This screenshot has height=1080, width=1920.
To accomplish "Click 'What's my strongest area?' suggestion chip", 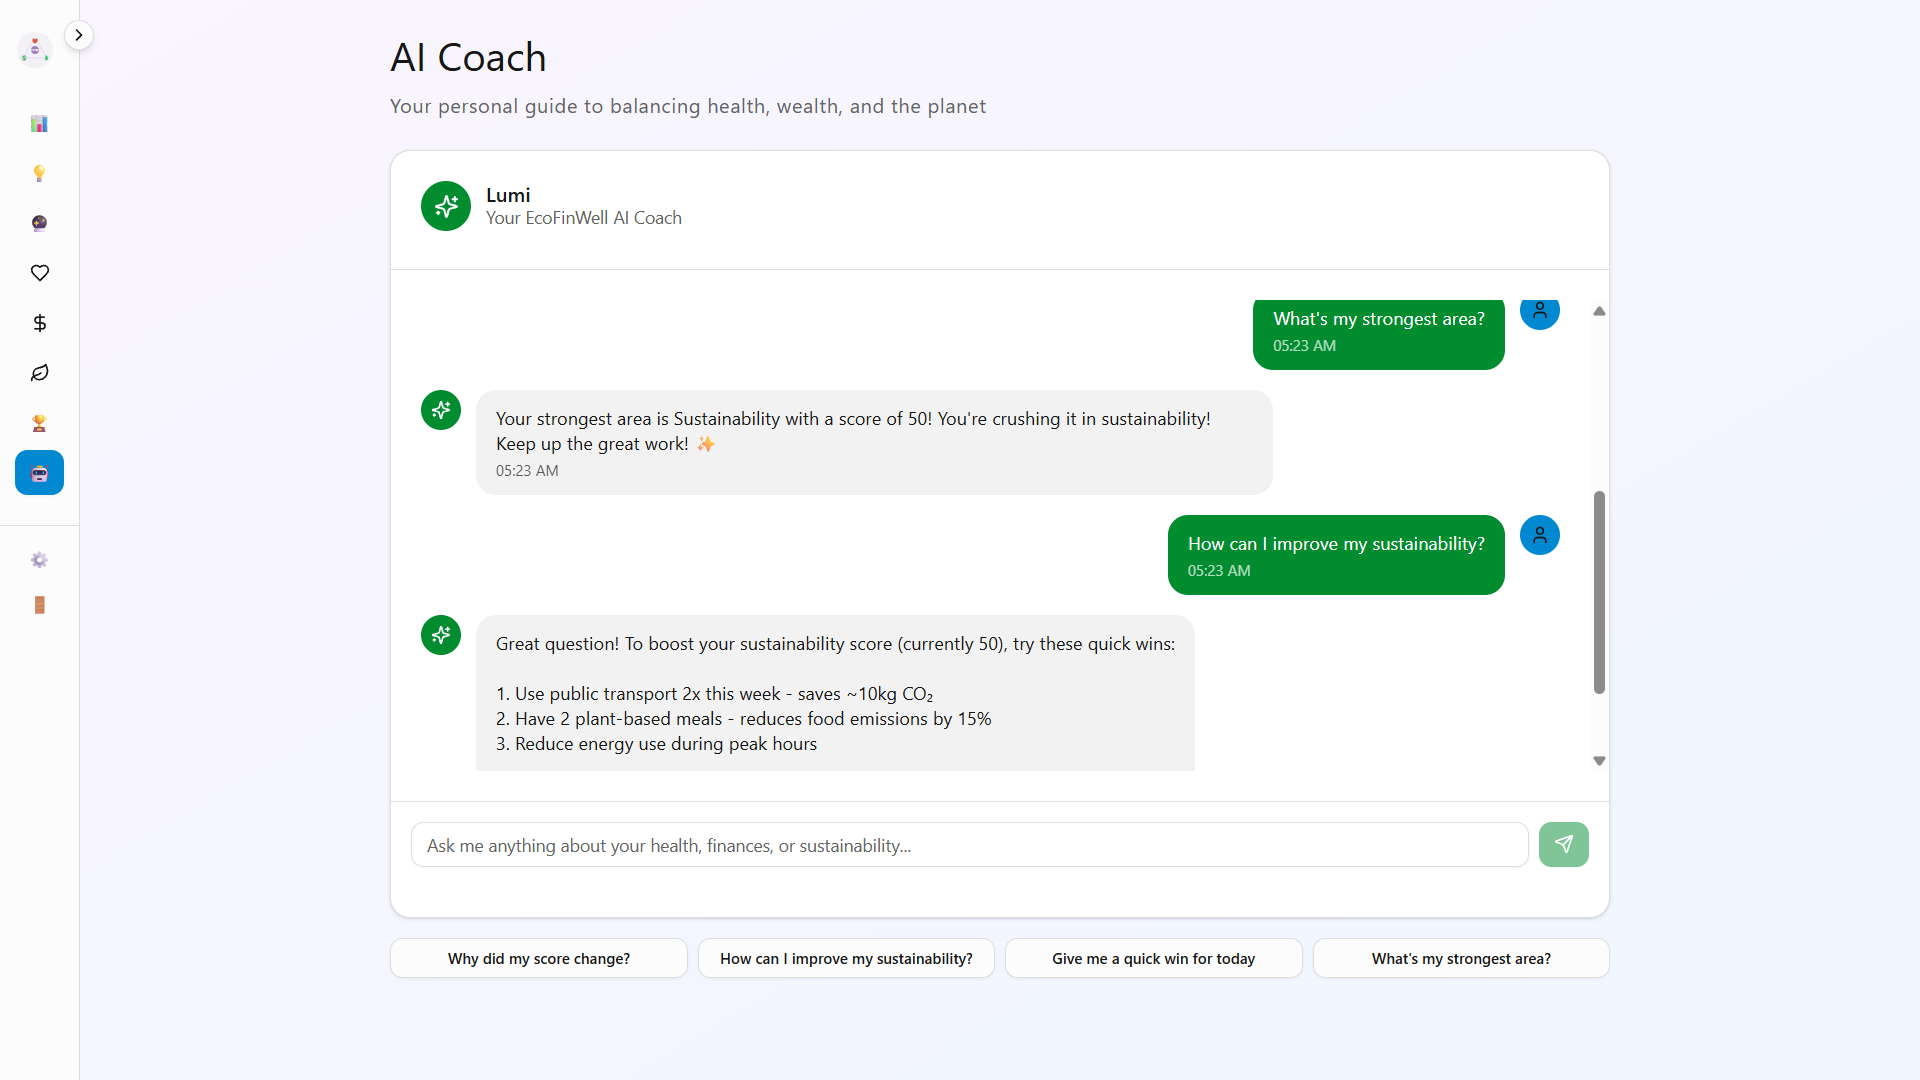I will tap(1460, 958).
